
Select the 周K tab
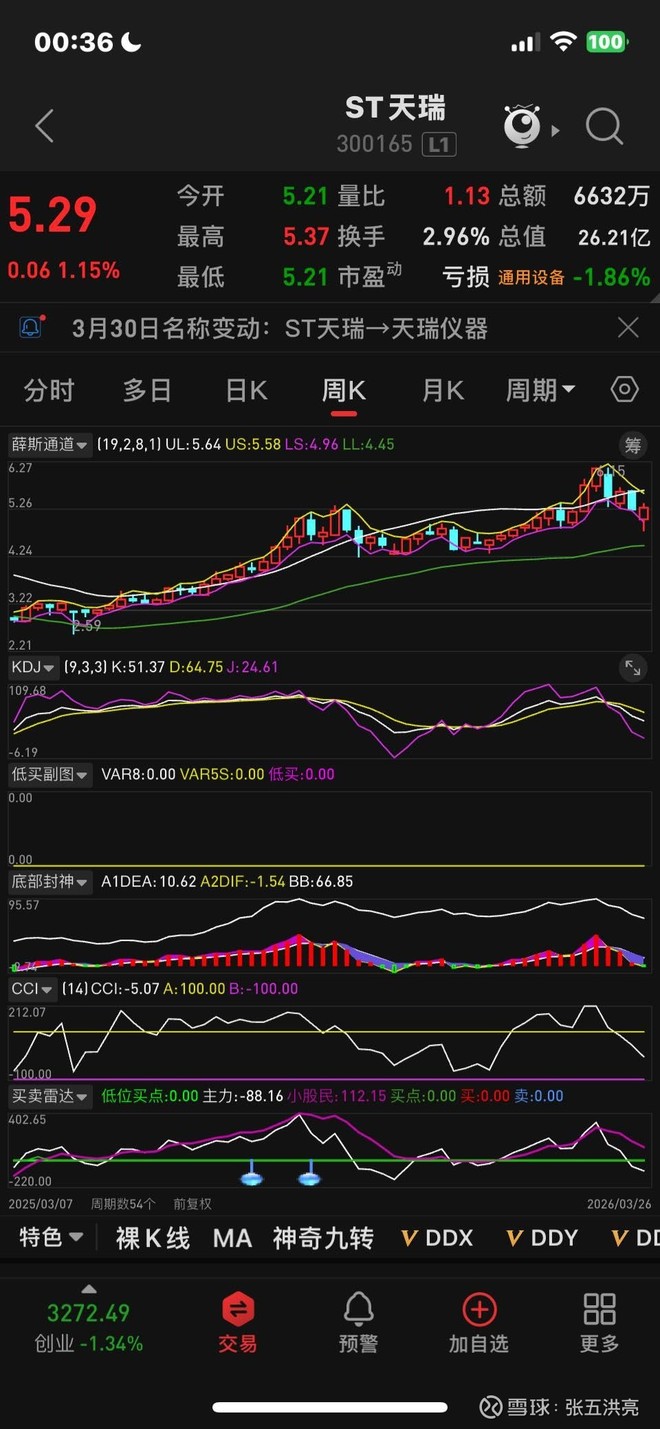click(x=343, y=390)
